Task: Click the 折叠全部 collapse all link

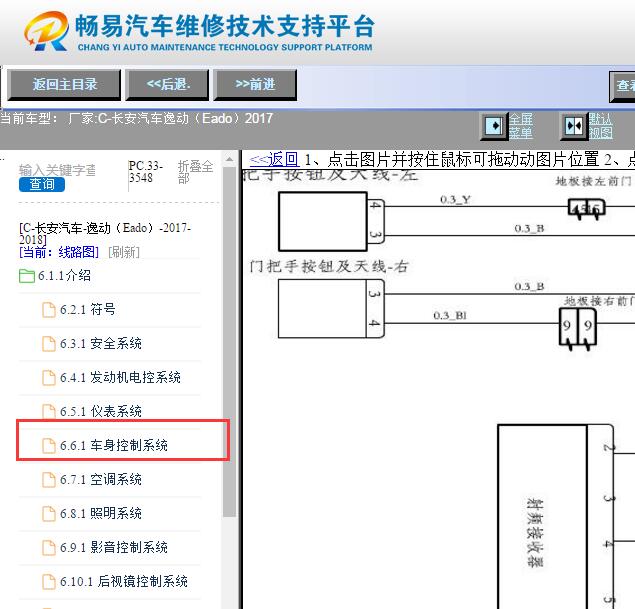Action: pos(195,172)
